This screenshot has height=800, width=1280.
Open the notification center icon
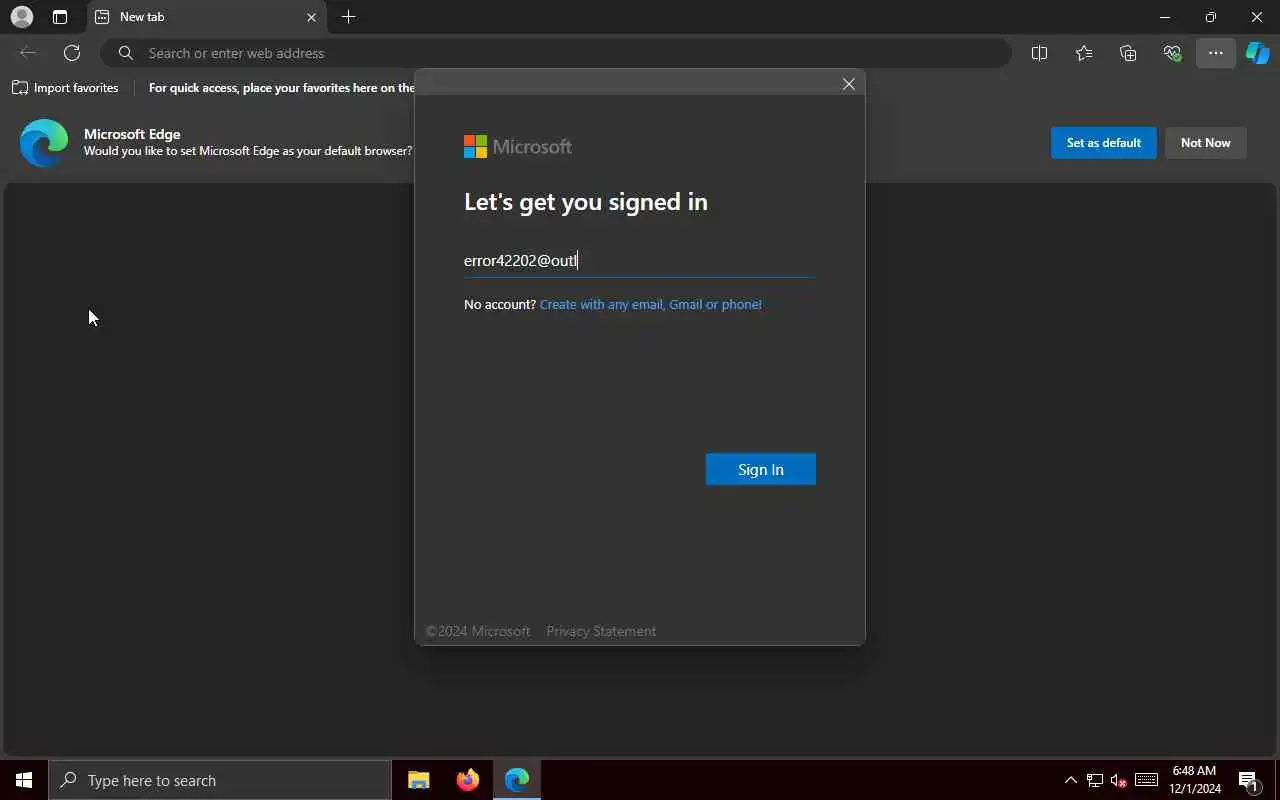1248,780
